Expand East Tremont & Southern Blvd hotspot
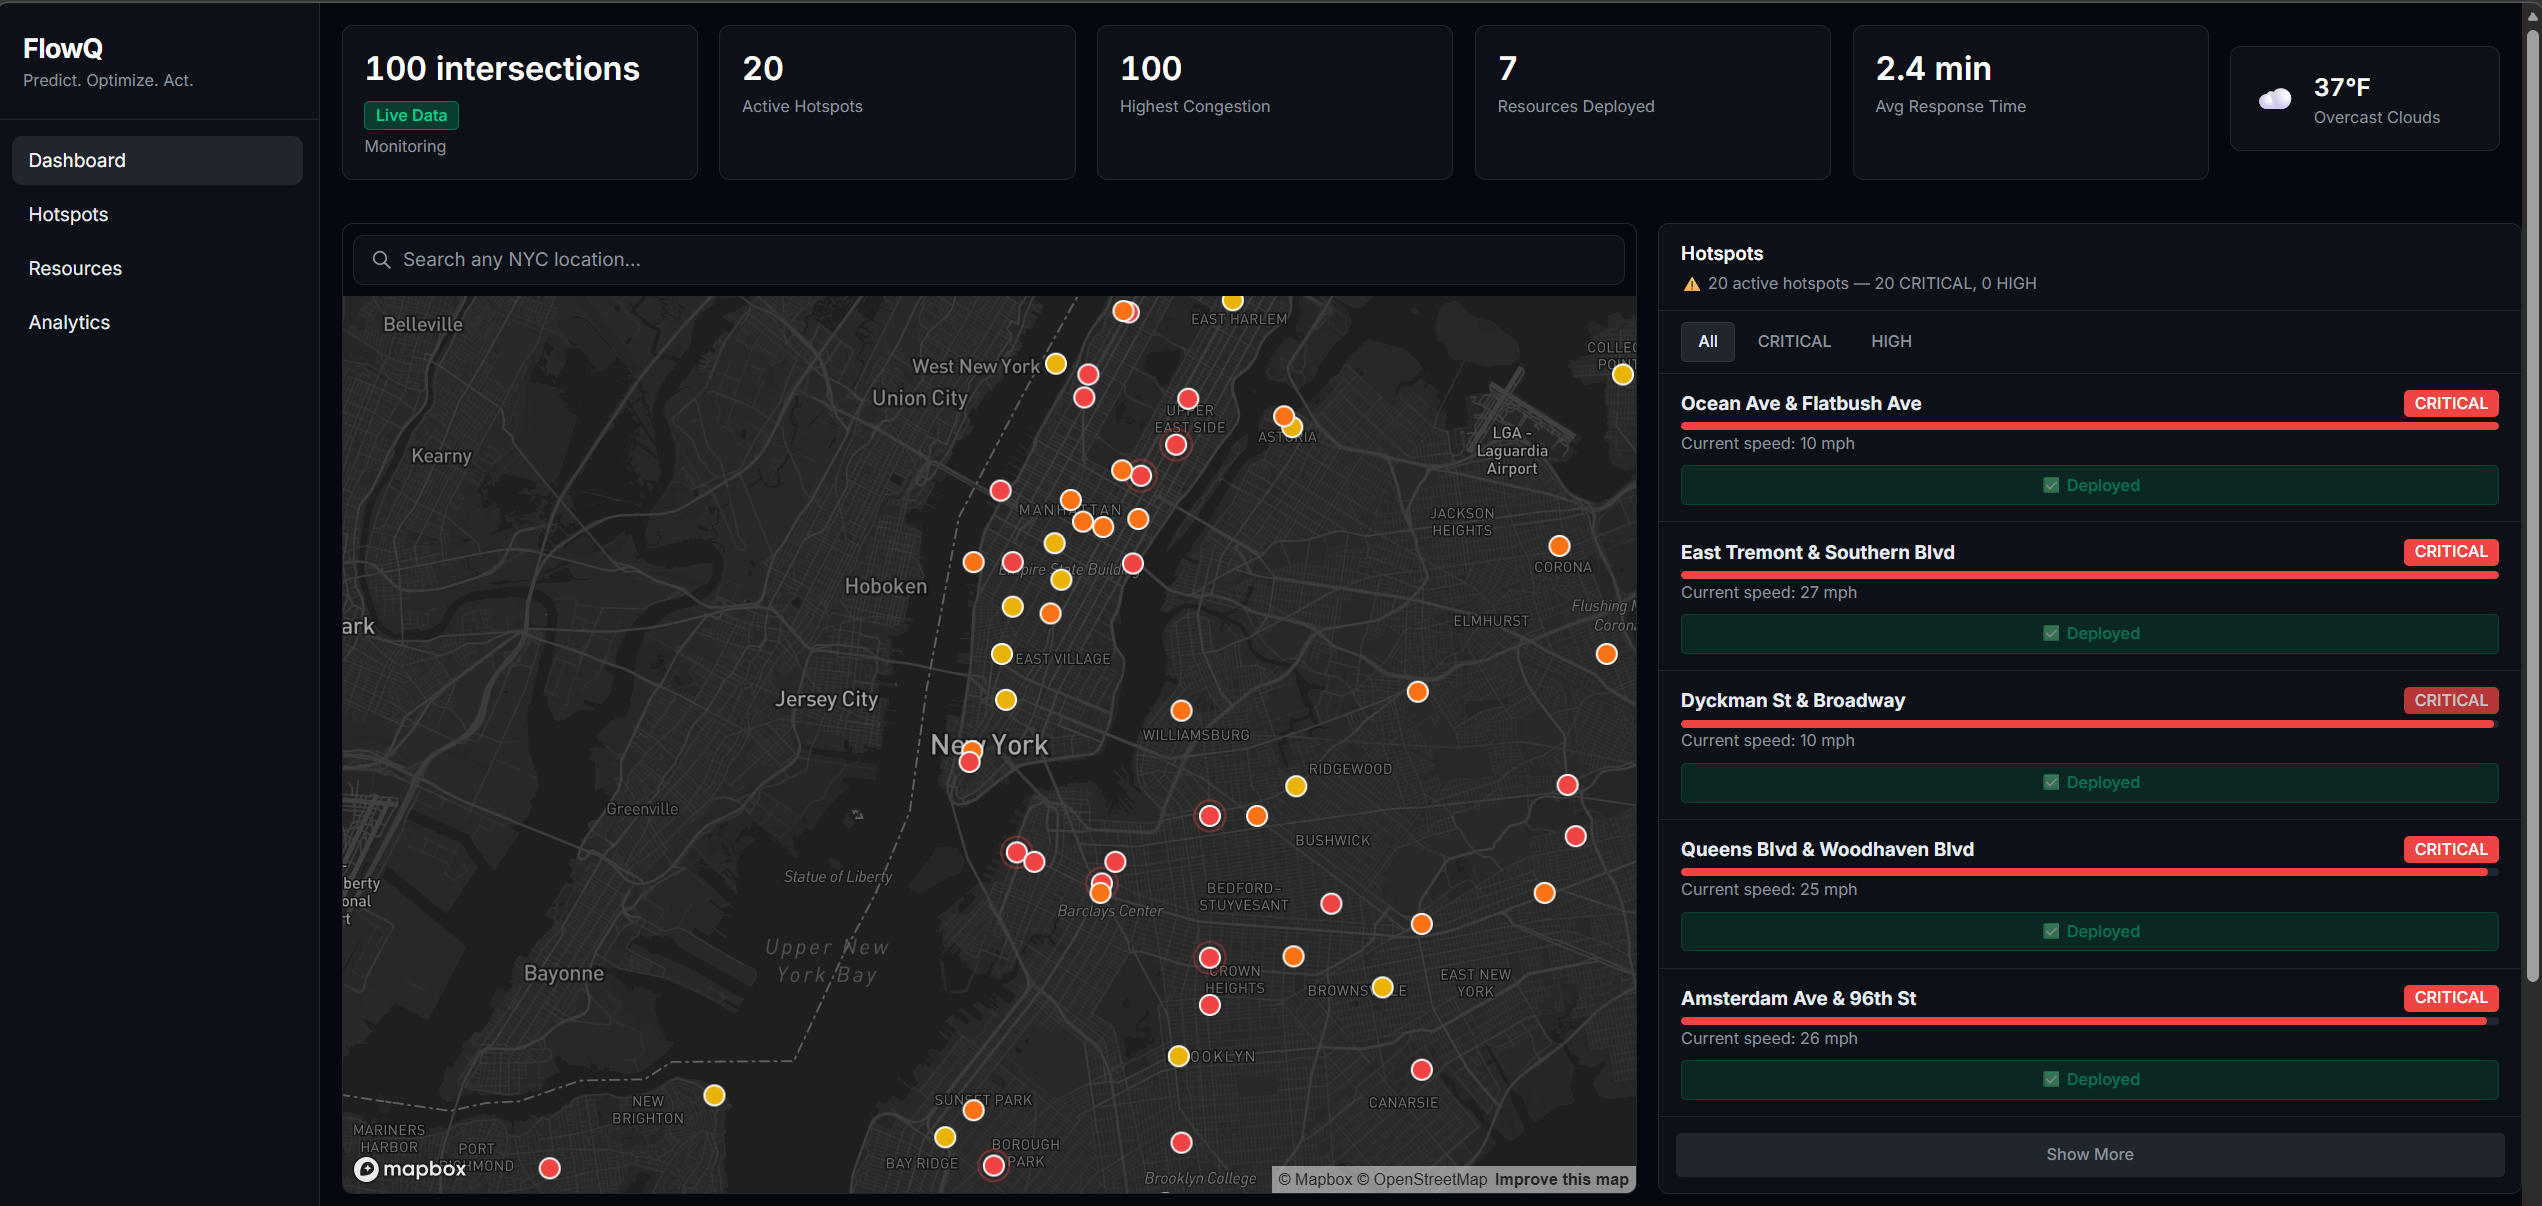 click(x=1817, y=553)
